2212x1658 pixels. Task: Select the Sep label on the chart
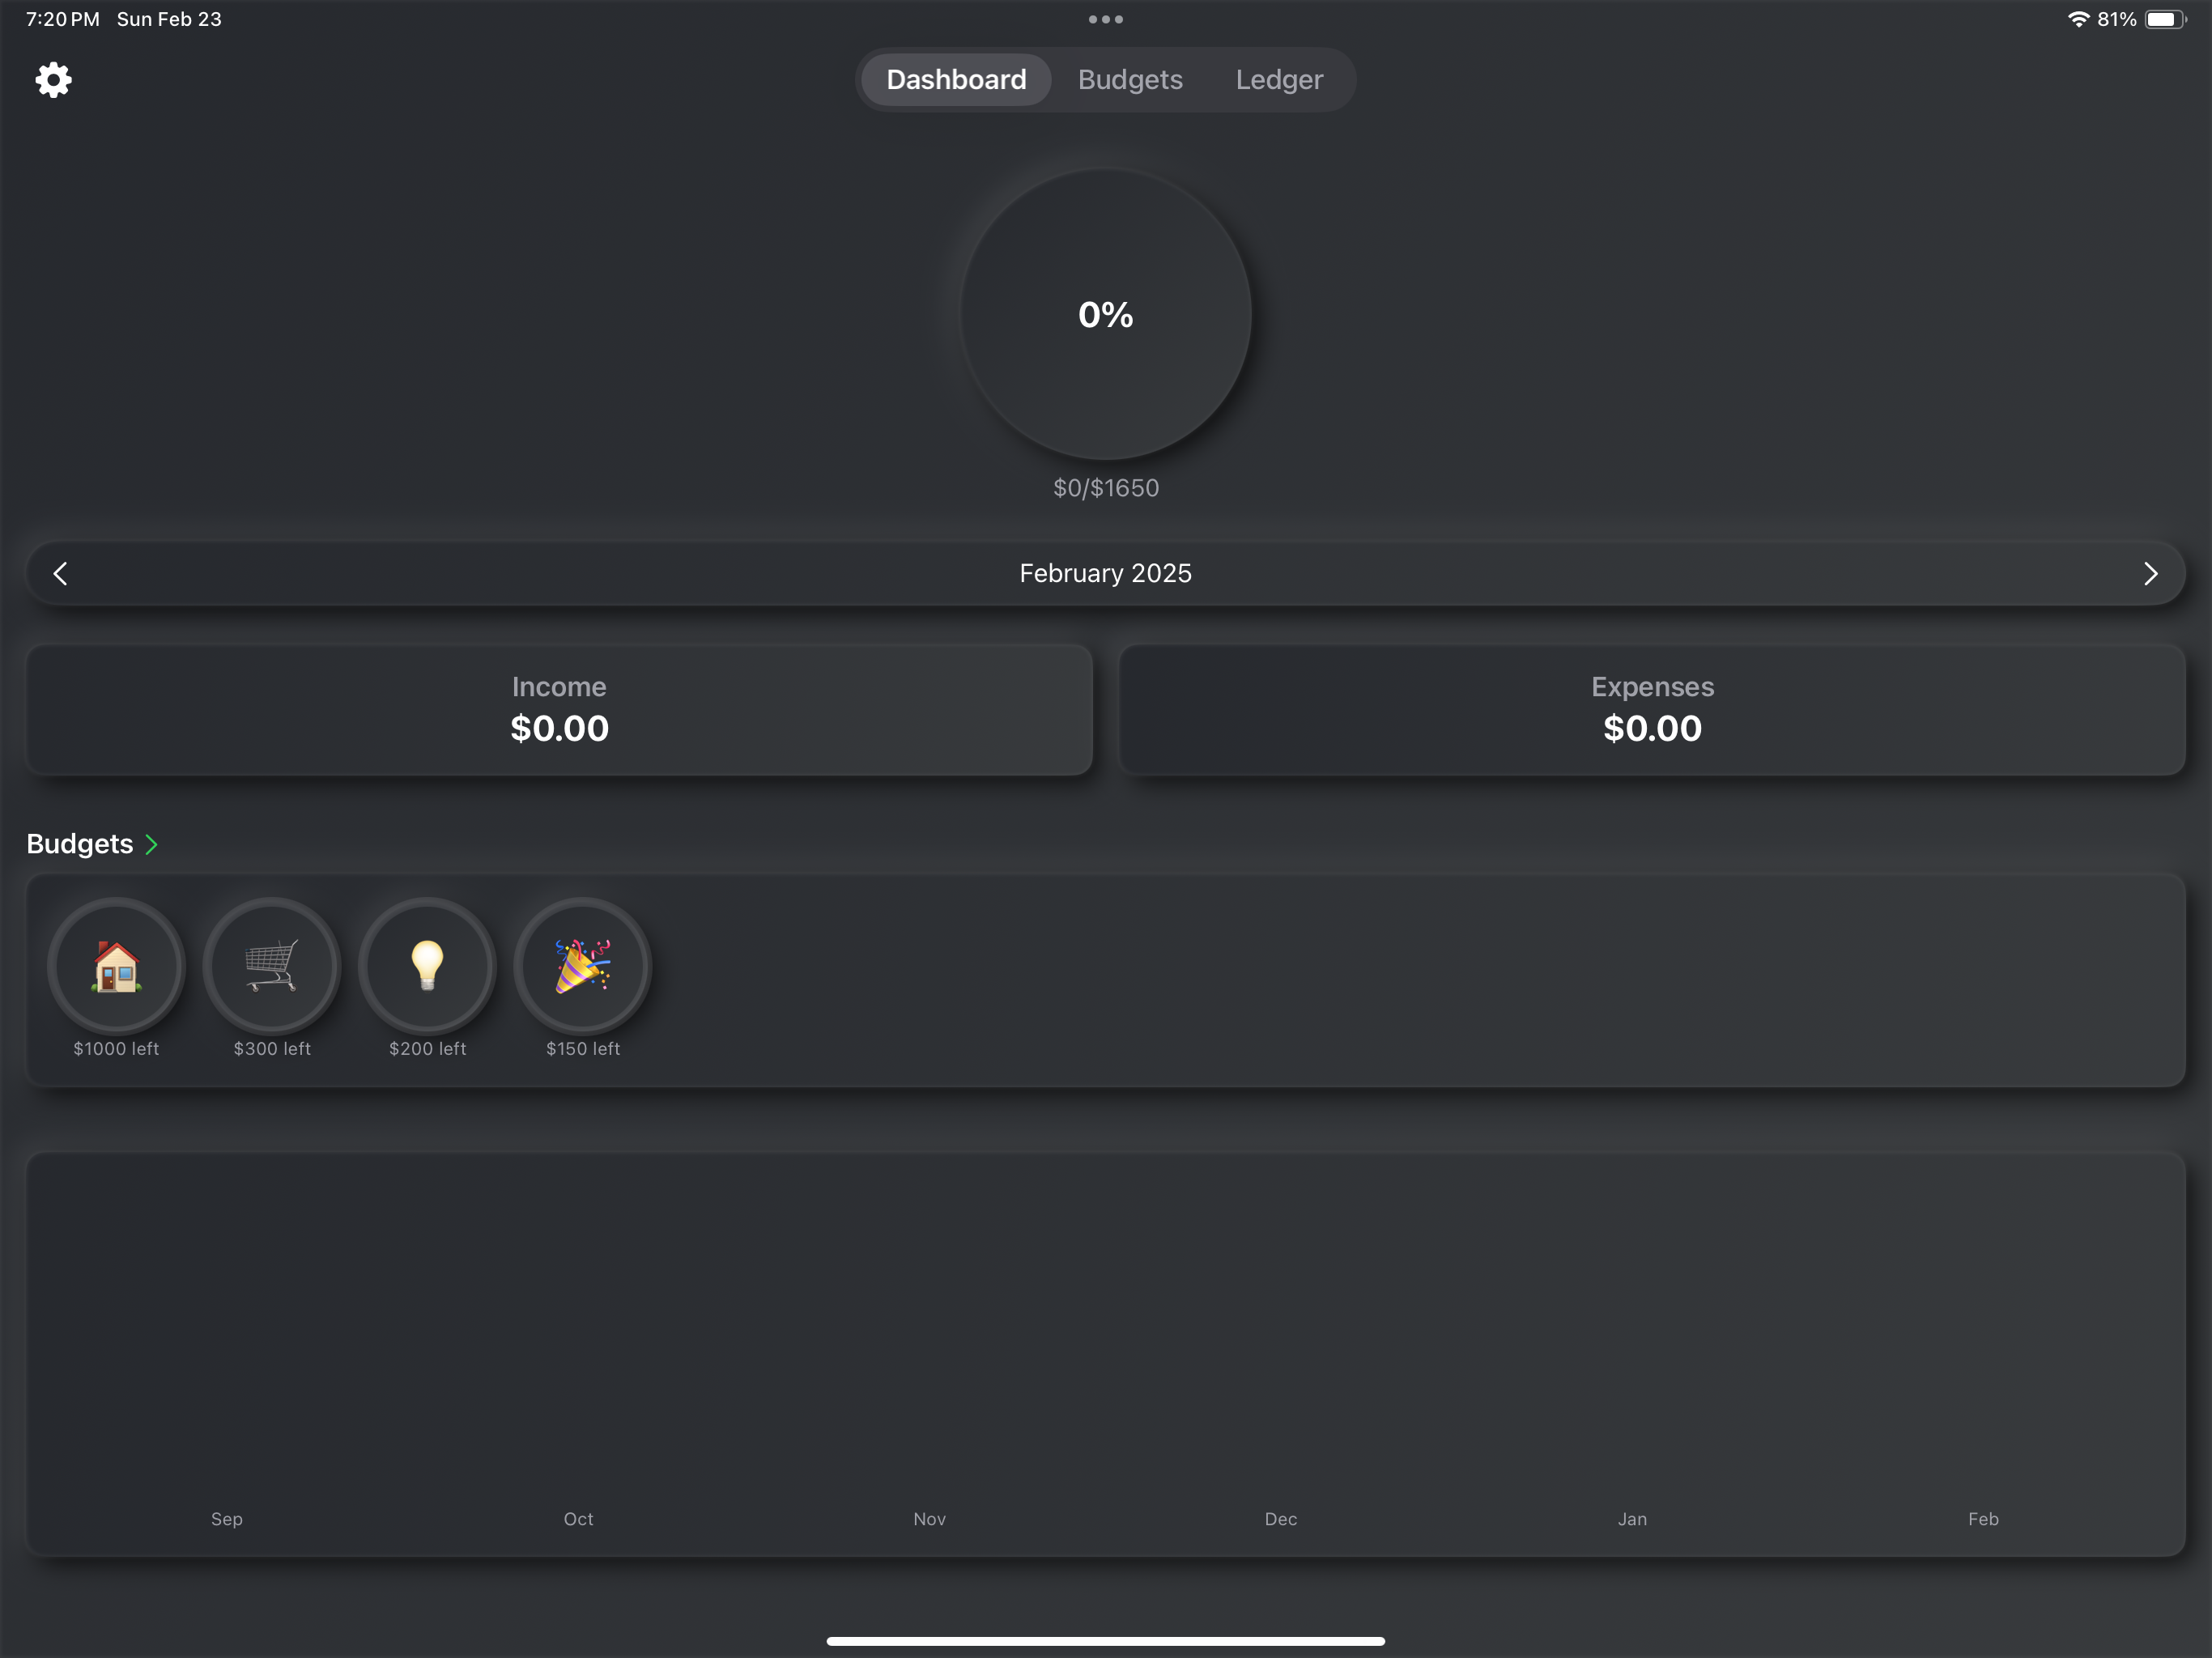click(x=227, y=1519)
